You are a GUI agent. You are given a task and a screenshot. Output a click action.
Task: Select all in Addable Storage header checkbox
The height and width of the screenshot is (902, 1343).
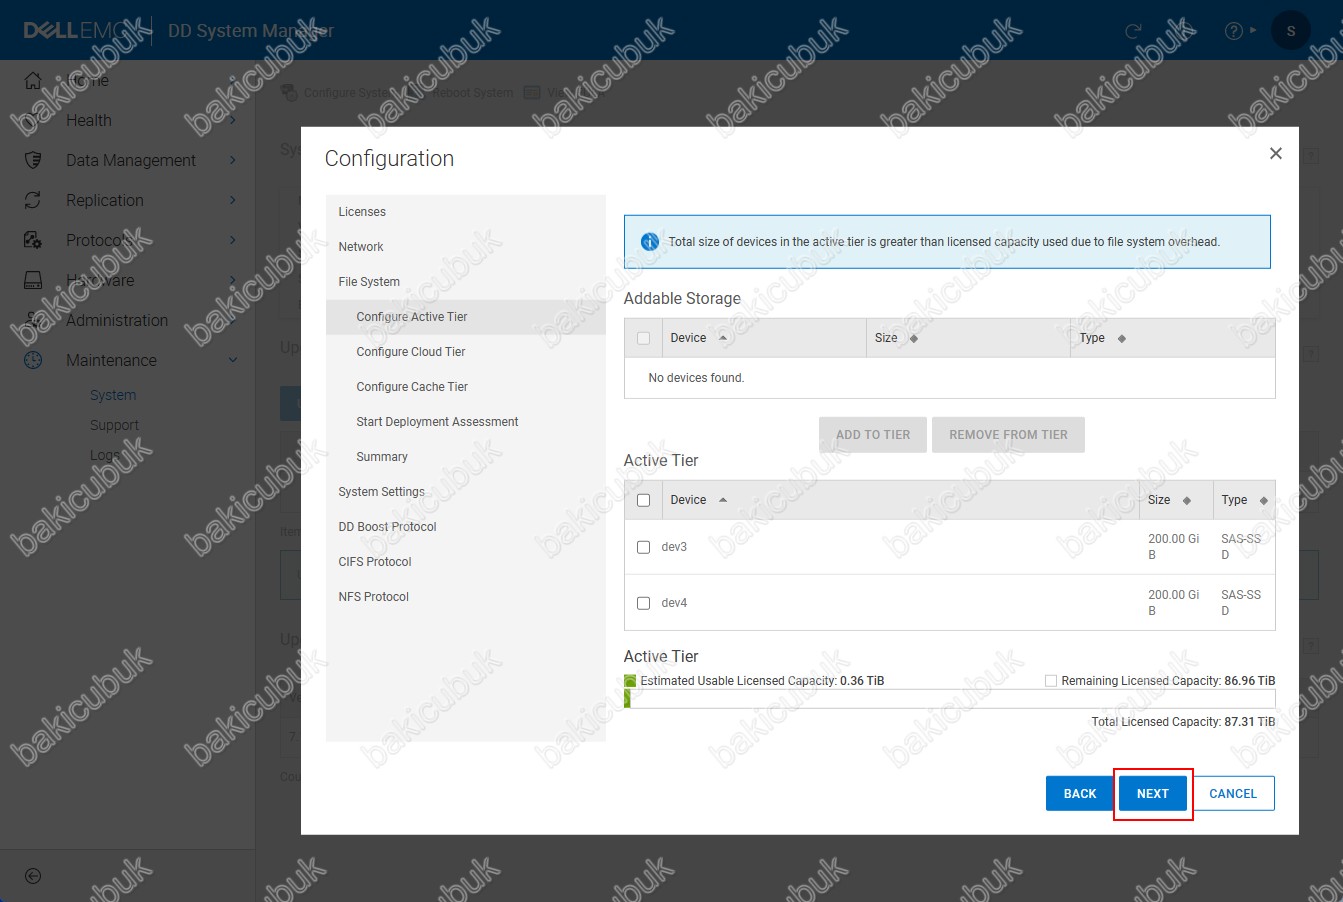pyautogui.click(x=643, y=338)
